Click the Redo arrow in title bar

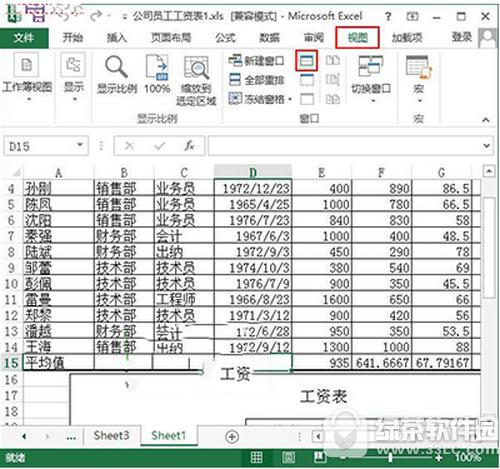point(97,15)
